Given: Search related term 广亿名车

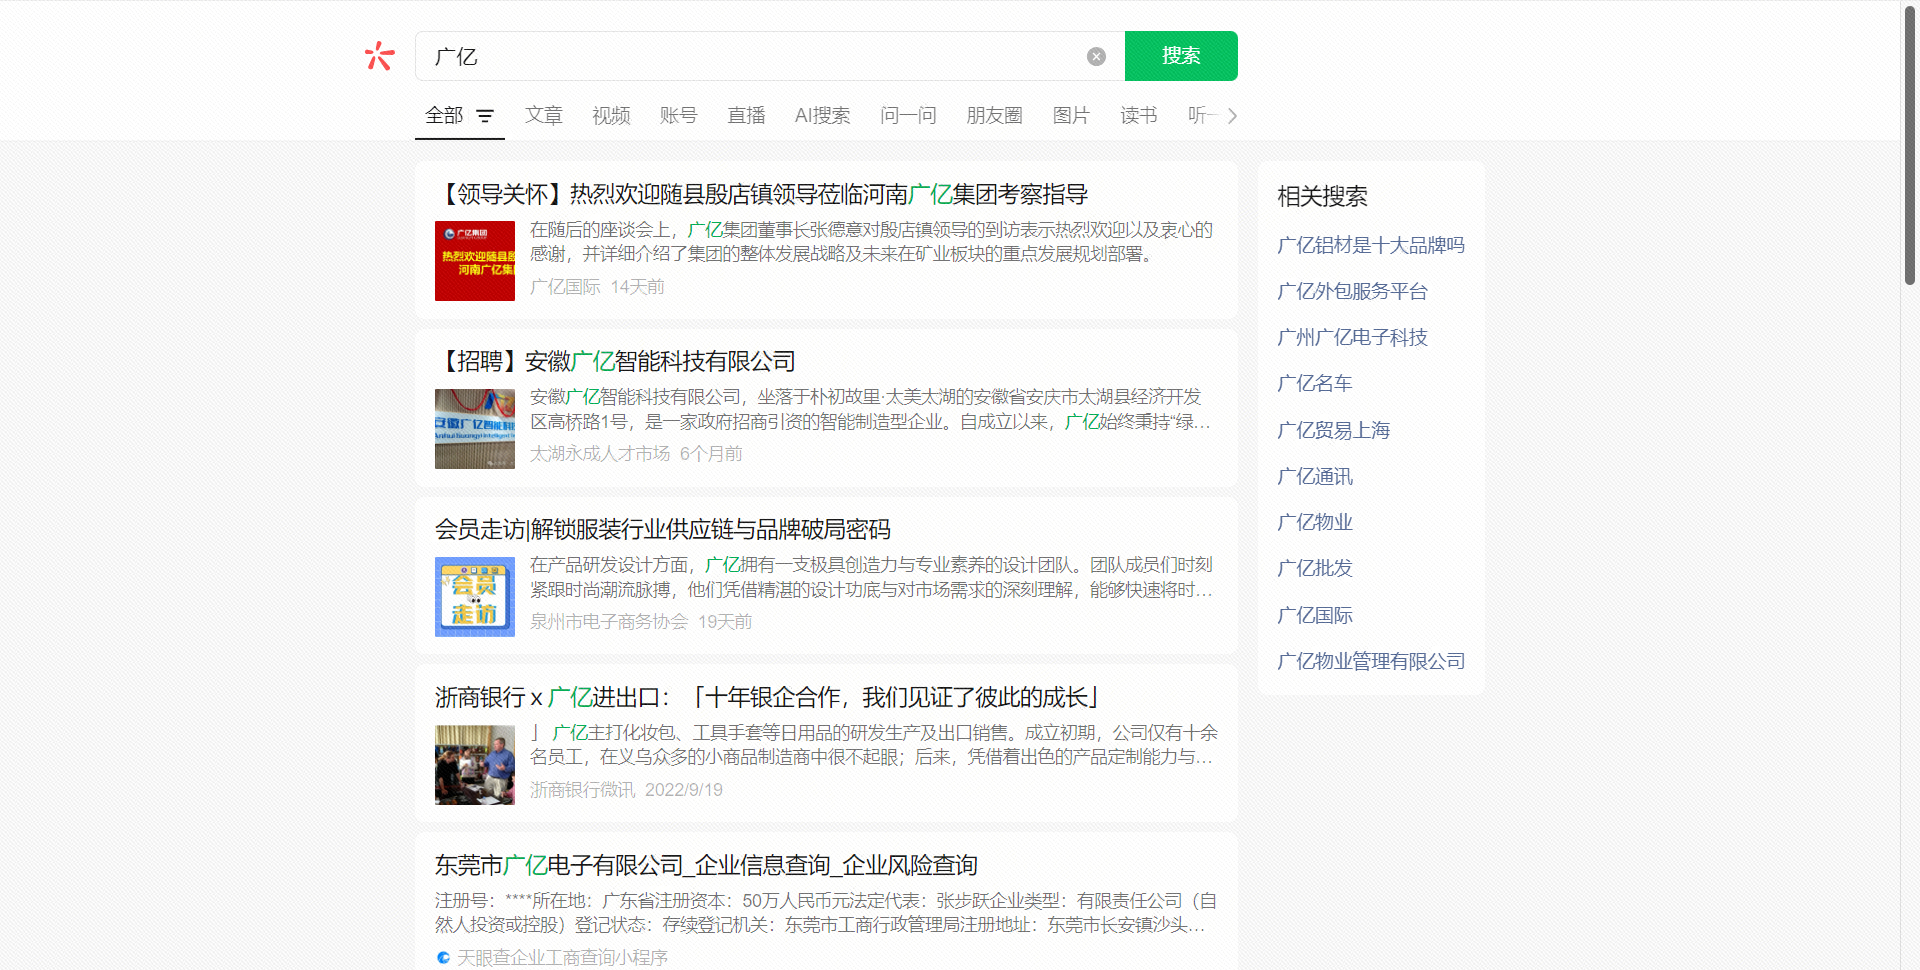Looking at the screenshot, I should tap(1315, 383).
